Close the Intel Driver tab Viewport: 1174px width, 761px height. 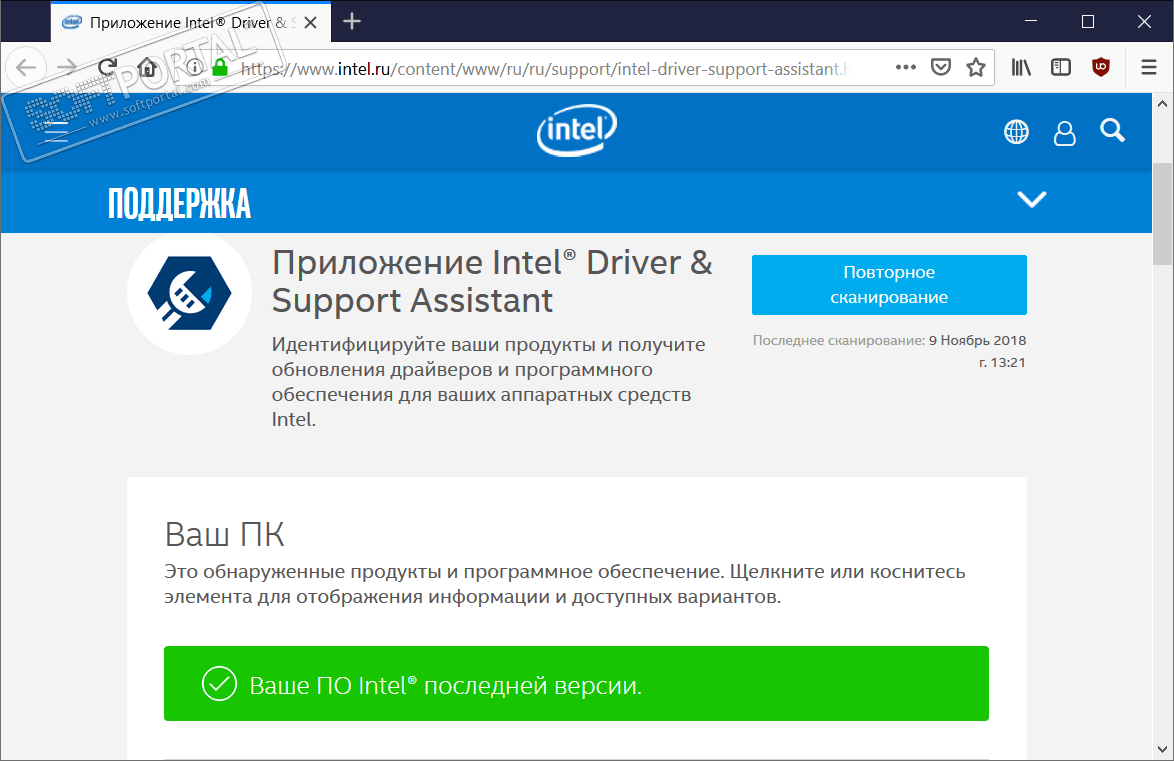[x=311, y=22]
